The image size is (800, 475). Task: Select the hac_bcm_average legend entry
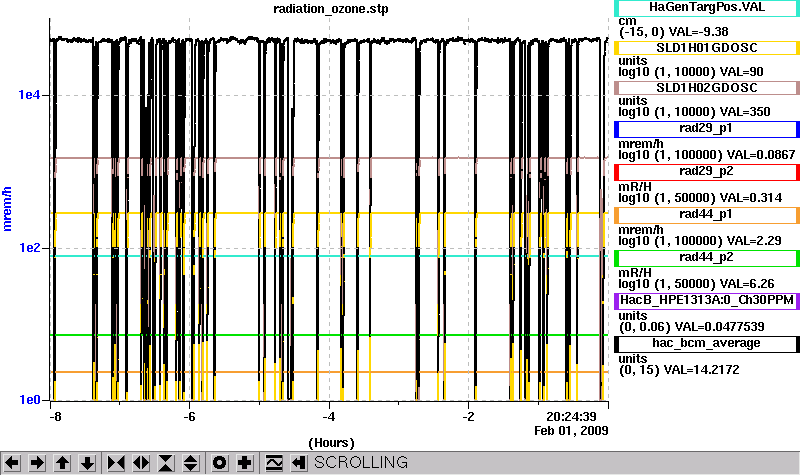pyautogui.click(x=707, y=343)
